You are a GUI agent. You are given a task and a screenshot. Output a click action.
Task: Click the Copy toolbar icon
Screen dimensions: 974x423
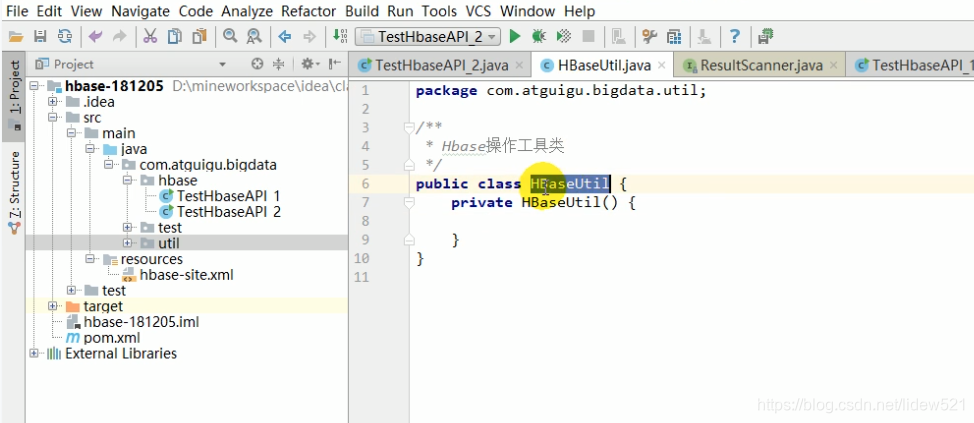175,37
